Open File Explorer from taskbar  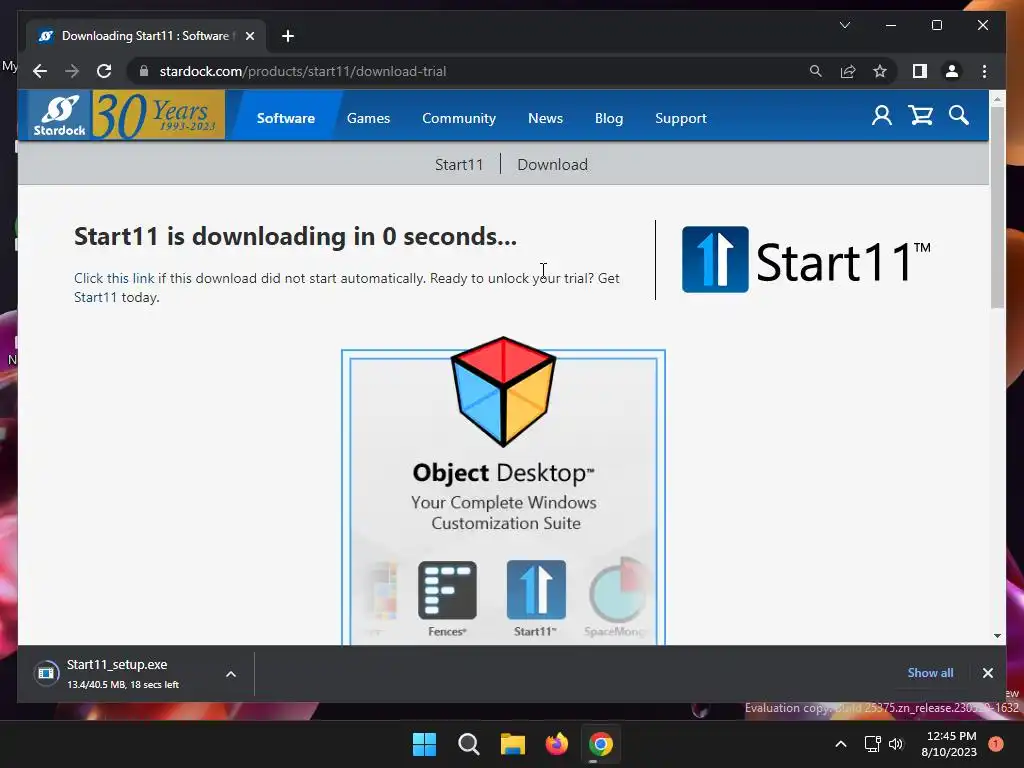tap(513, 744)
